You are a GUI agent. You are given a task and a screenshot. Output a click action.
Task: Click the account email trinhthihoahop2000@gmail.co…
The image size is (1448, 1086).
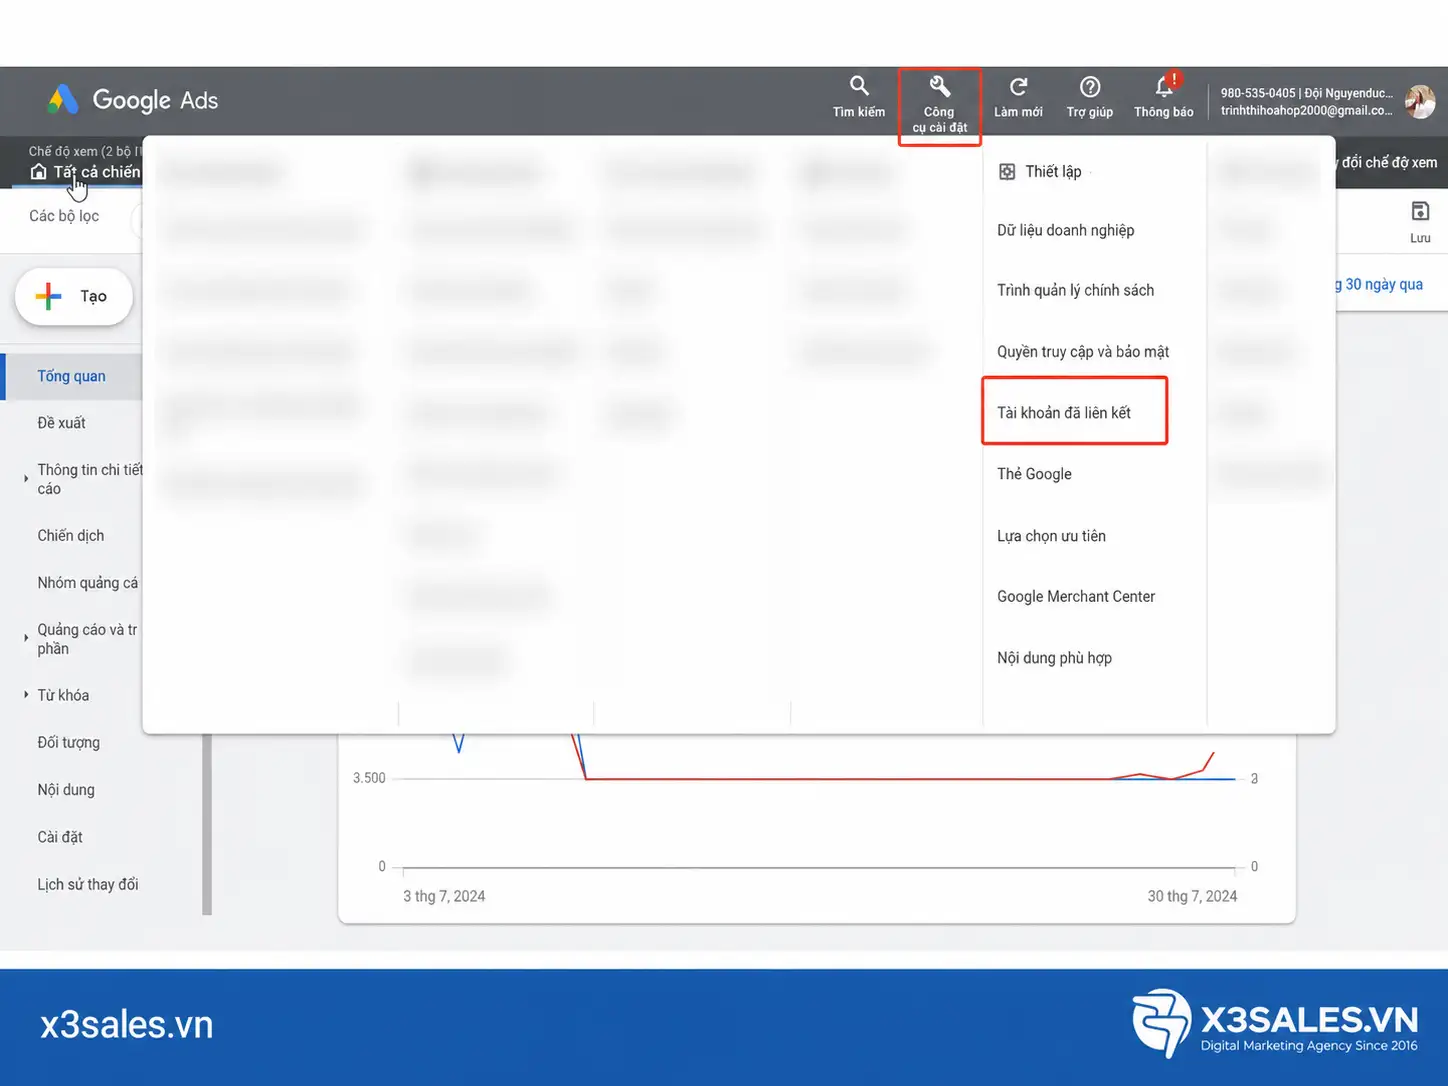coord(1306,111)
